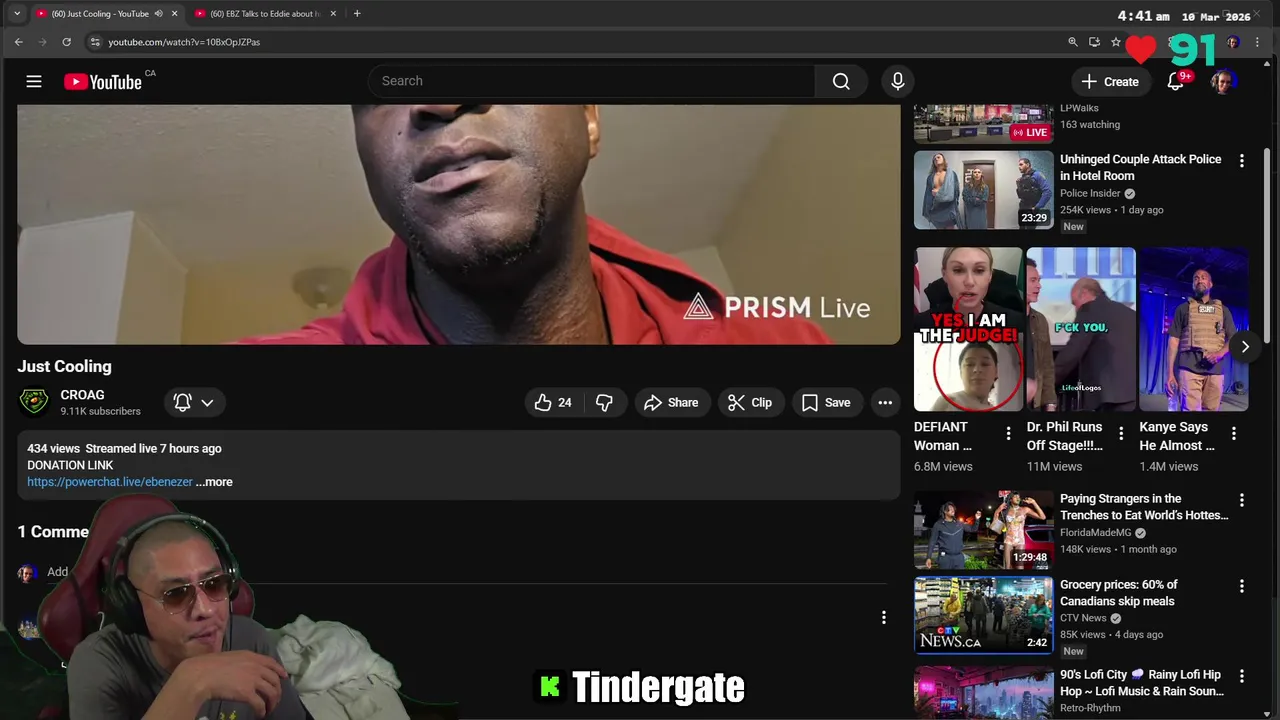This screenshot has height=720, width=1280.
Task: Open FloridaMadeMG channel name
Action: [x=1096, y=533]
